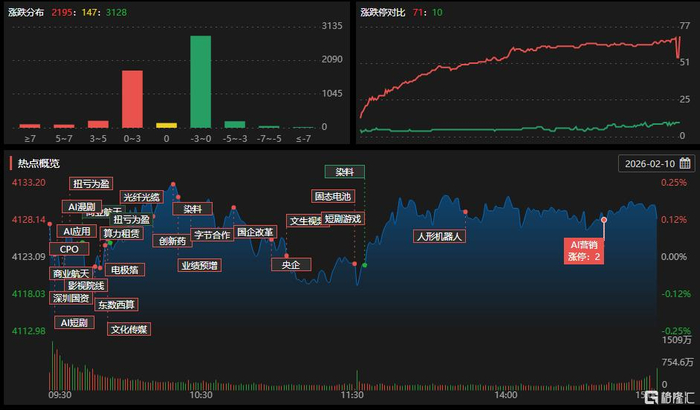
Task: Click the 1509万 volume axis value
Action: pos(676,340)
